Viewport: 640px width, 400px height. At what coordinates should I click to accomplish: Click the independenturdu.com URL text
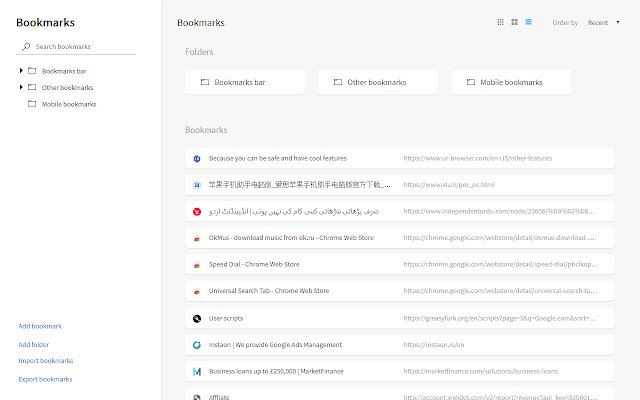pyautogui.click(x=499, y=211)
